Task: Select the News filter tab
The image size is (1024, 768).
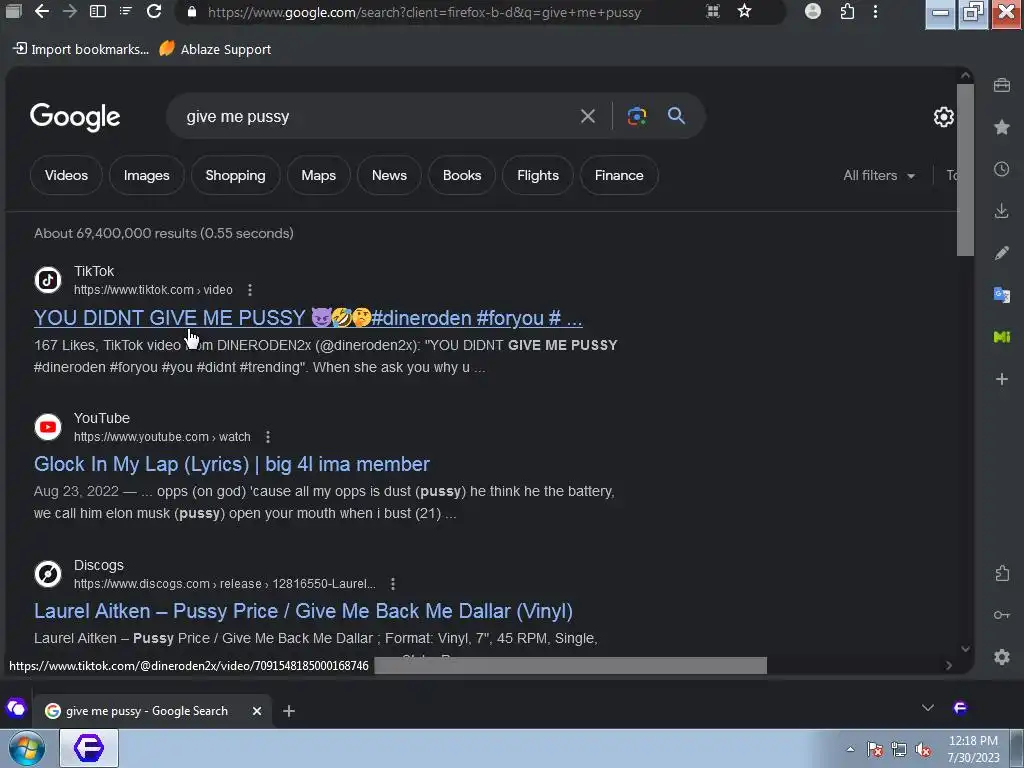Action: (389, 175)
